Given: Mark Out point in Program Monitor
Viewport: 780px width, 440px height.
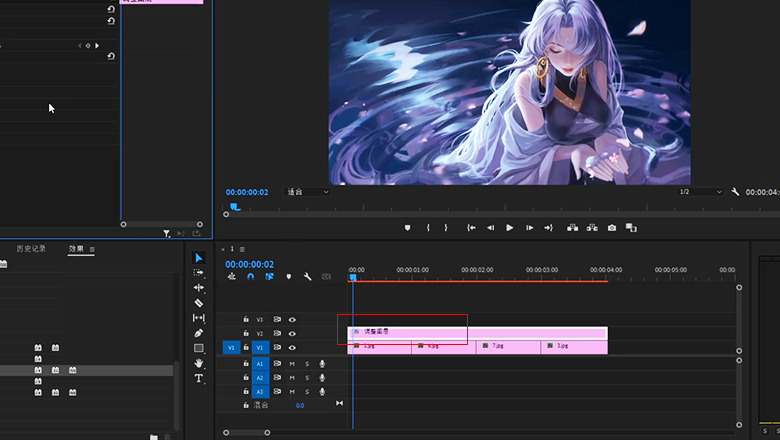Looking at the screenshot, I should (x=446, y=228).
